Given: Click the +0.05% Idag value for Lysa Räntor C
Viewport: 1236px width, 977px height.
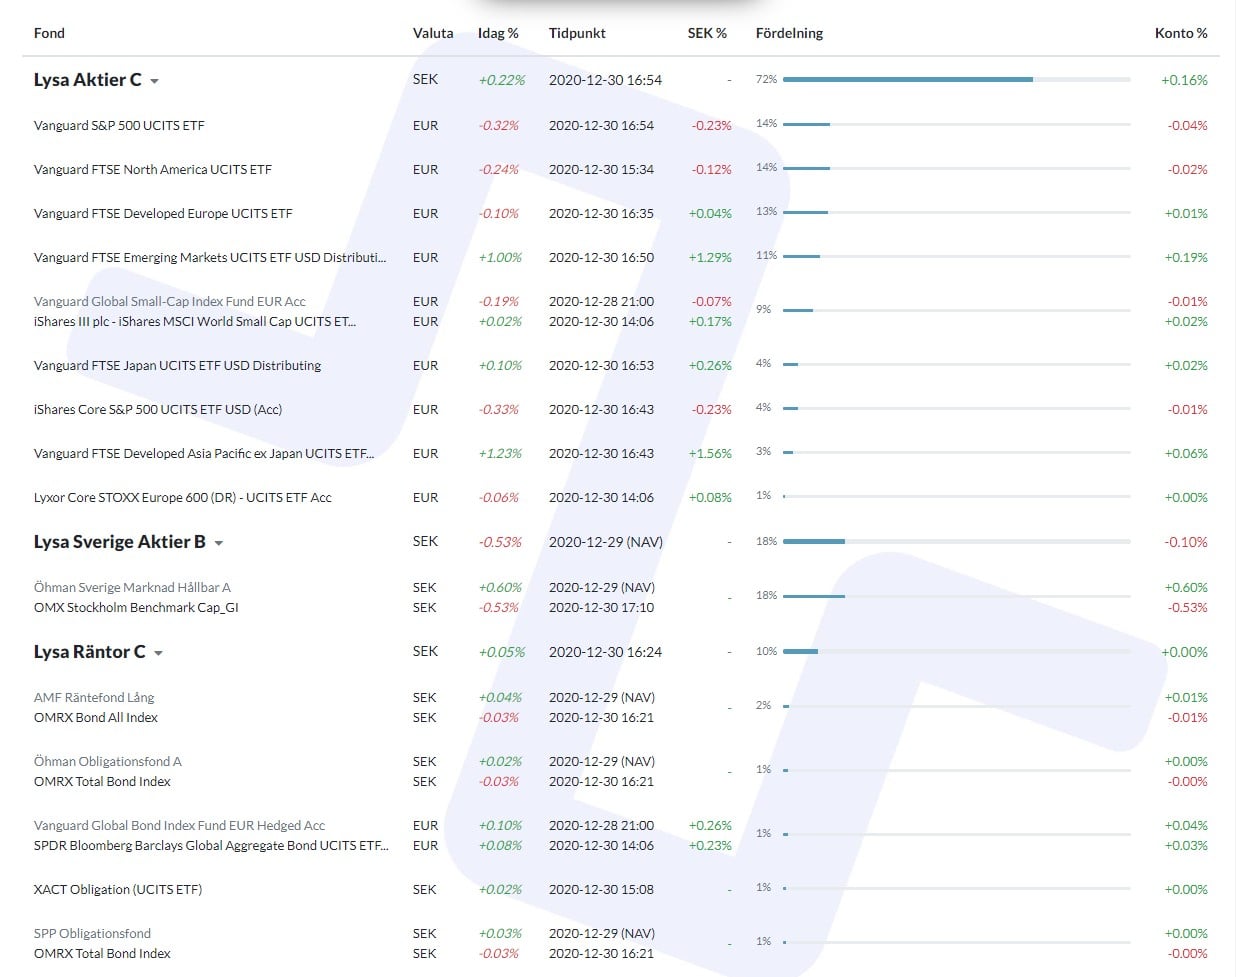Looking at the screenshot, I should pyautogui.click(x=502, y=652).
